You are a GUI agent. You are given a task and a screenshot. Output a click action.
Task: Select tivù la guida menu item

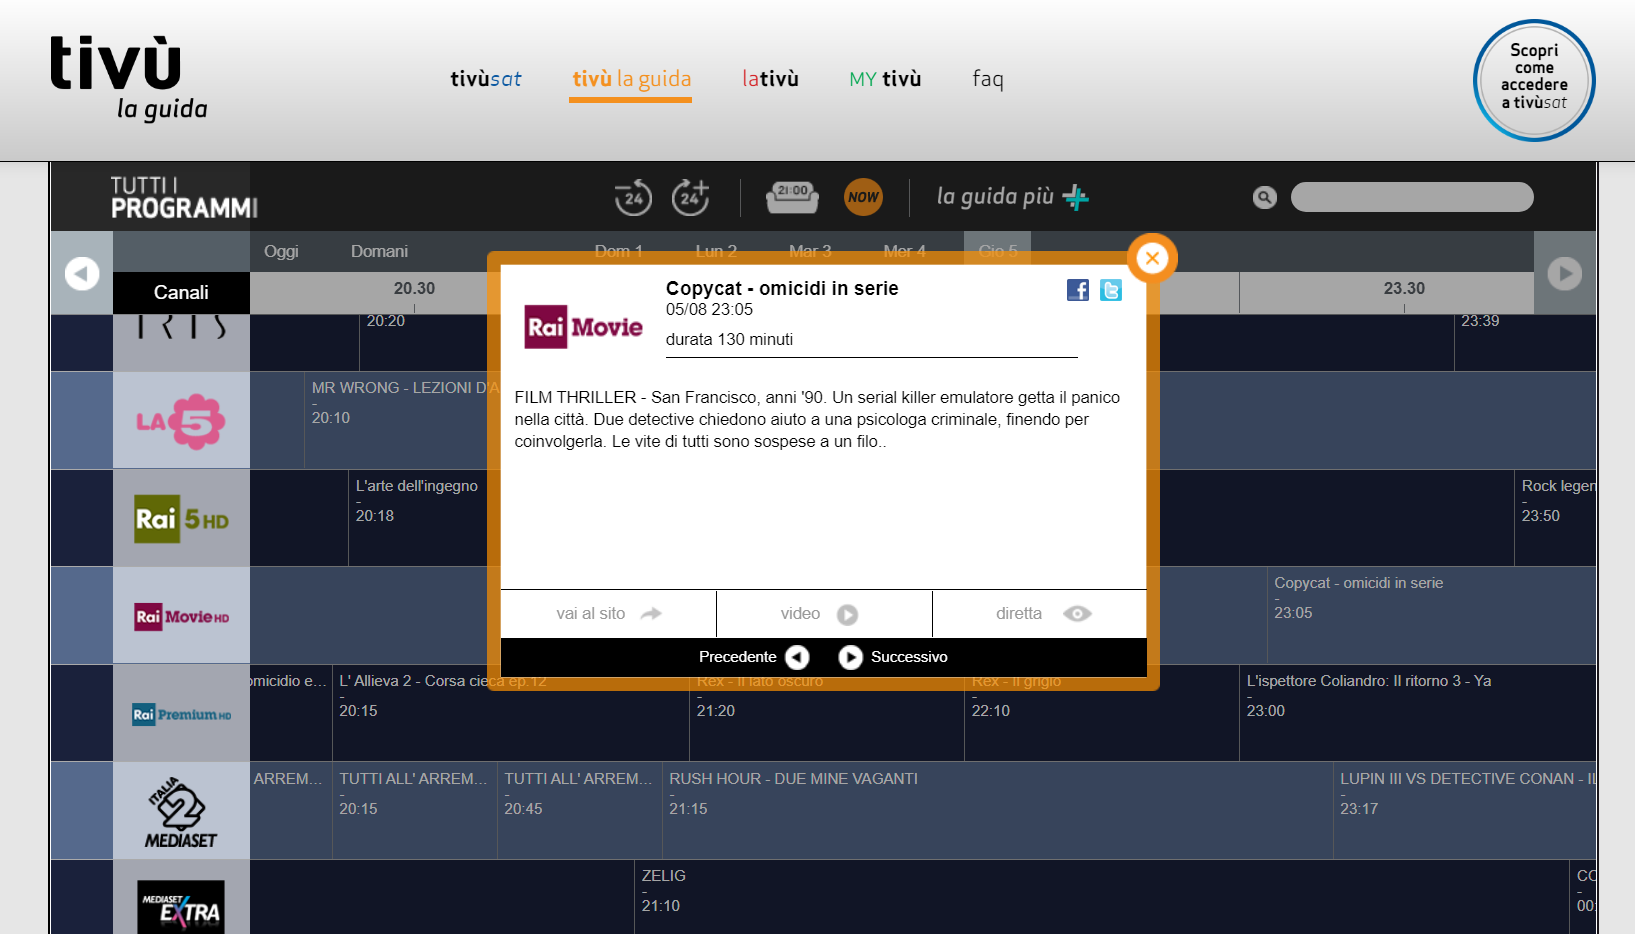[631, 79]
